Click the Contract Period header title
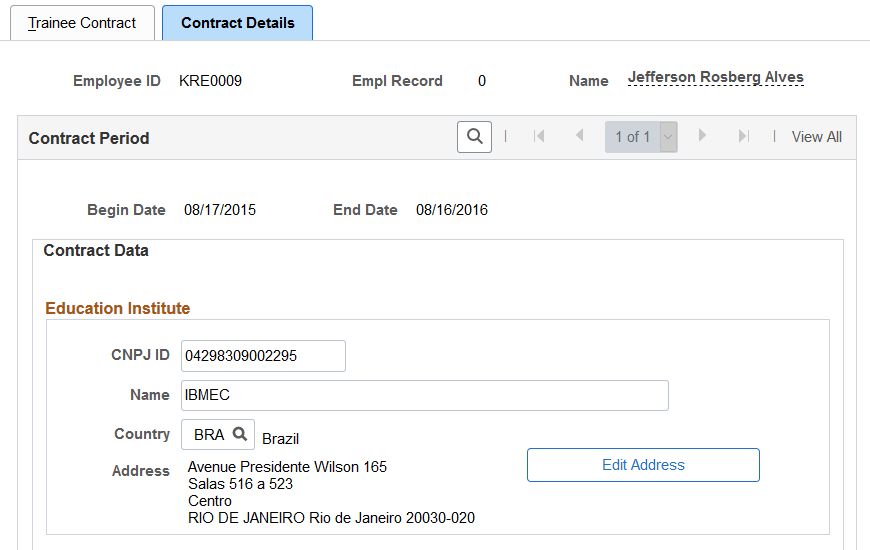Image resolution: width=870 pixels, height=550 pixels. 89,138
